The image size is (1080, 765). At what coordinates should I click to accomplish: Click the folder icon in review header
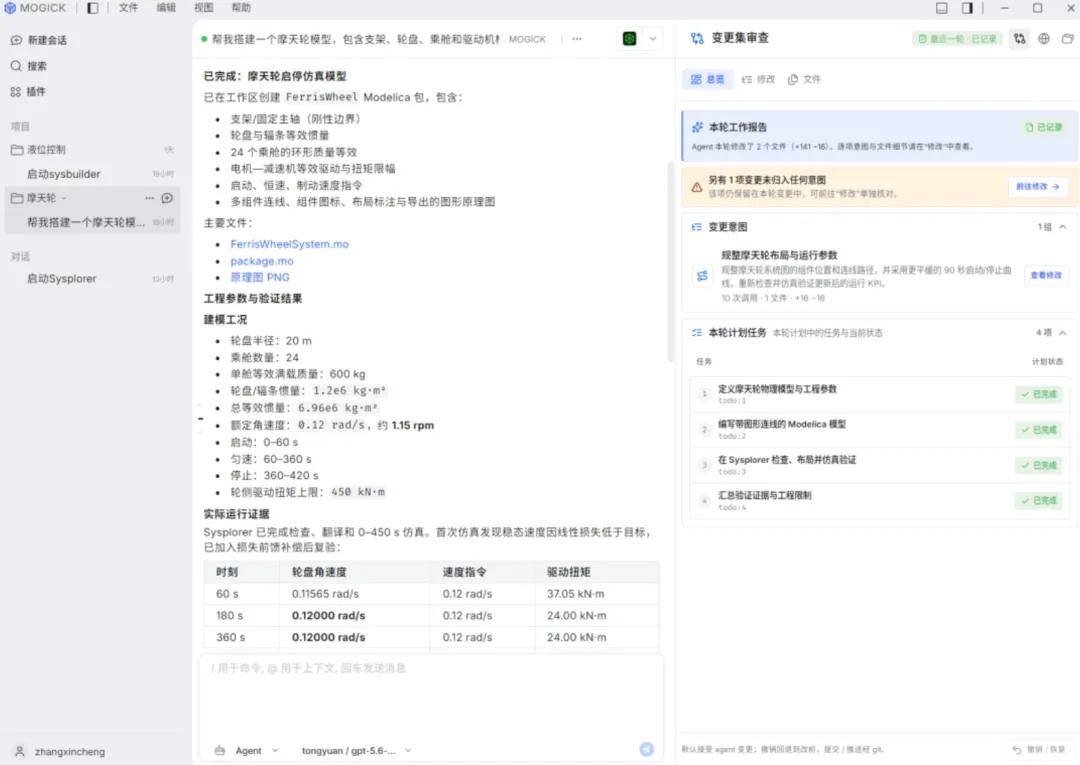[1068, 39]
